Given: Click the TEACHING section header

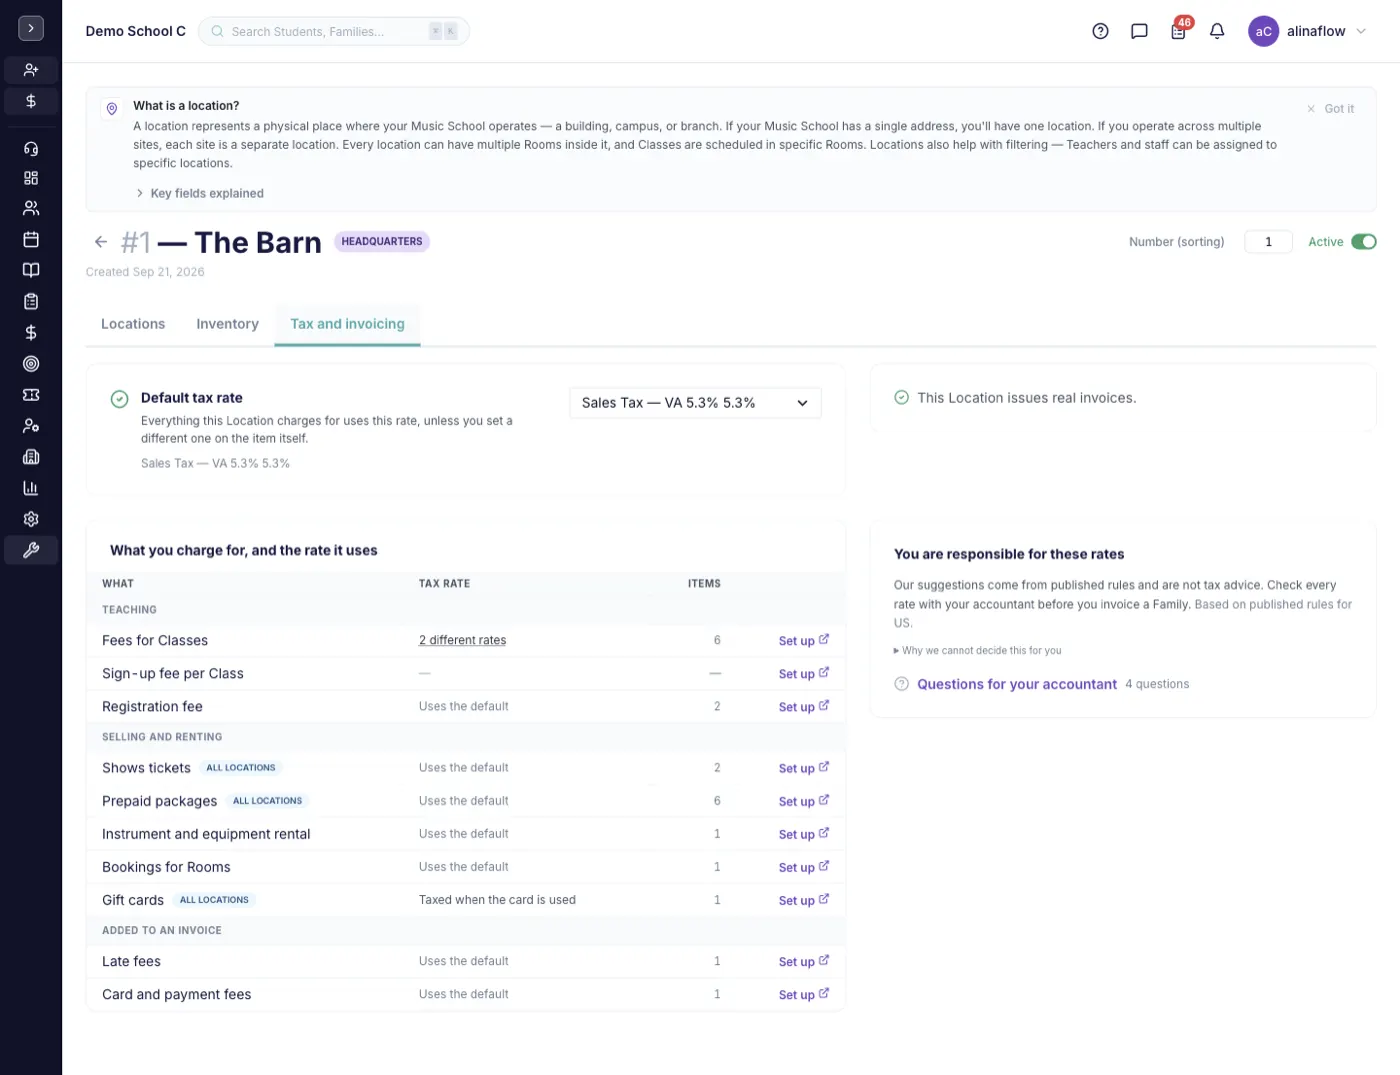Looking at the screenshot, I should click(x=129, y=610).
